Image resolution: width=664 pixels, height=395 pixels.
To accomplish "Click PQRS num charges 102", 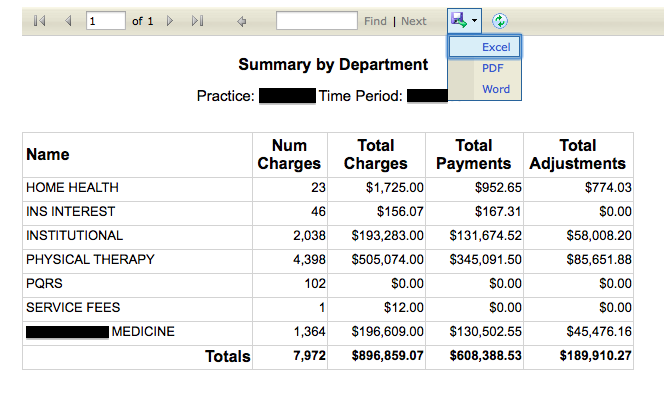I will pyautogui.click(x=315, y=283).
